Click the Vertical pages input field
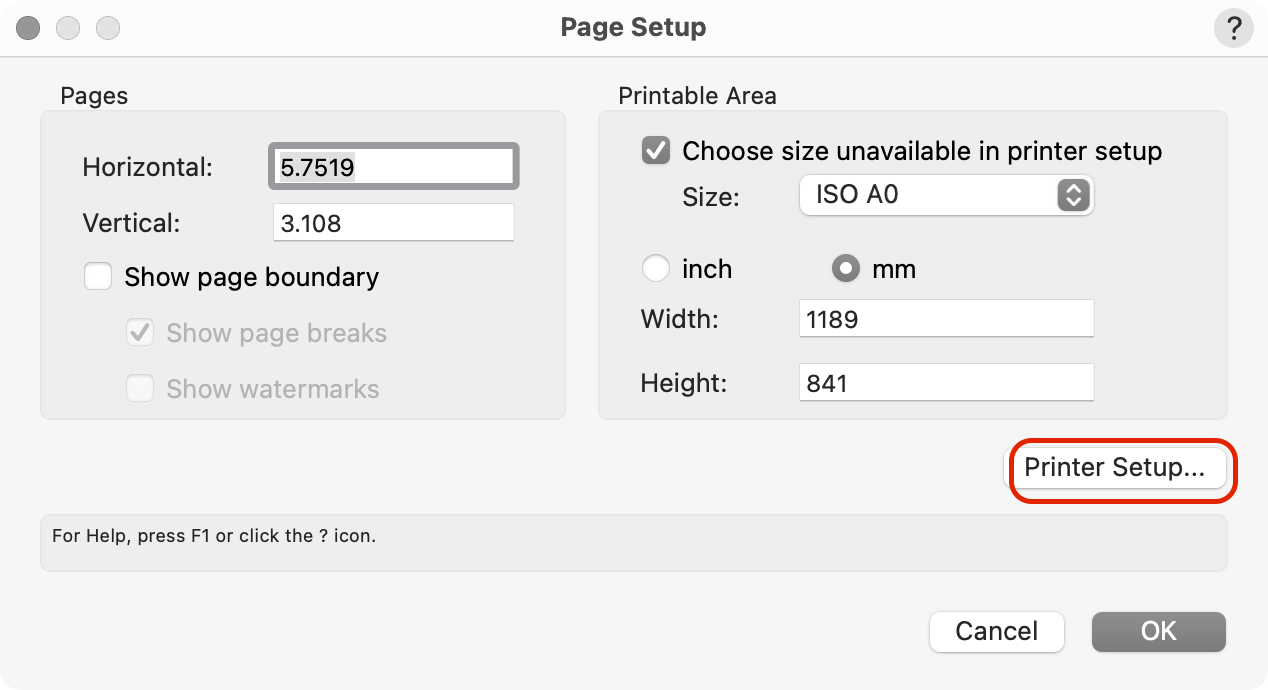Image resolution: width=1268 pixels, height=690 pixels. [394, 223]
